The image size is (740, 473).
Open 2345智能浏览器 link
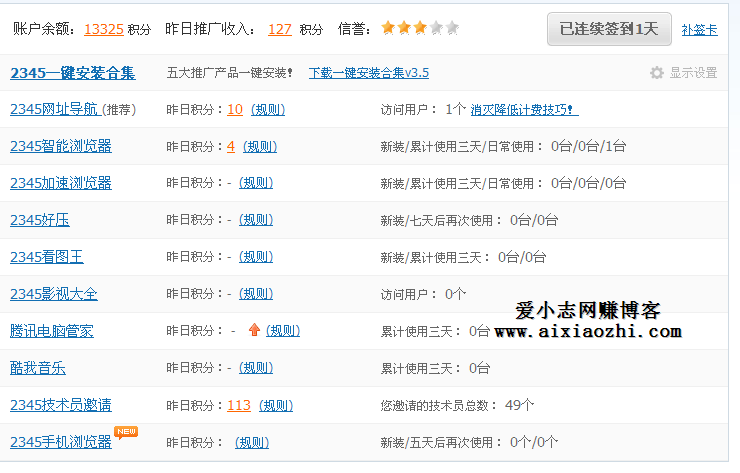61,146
